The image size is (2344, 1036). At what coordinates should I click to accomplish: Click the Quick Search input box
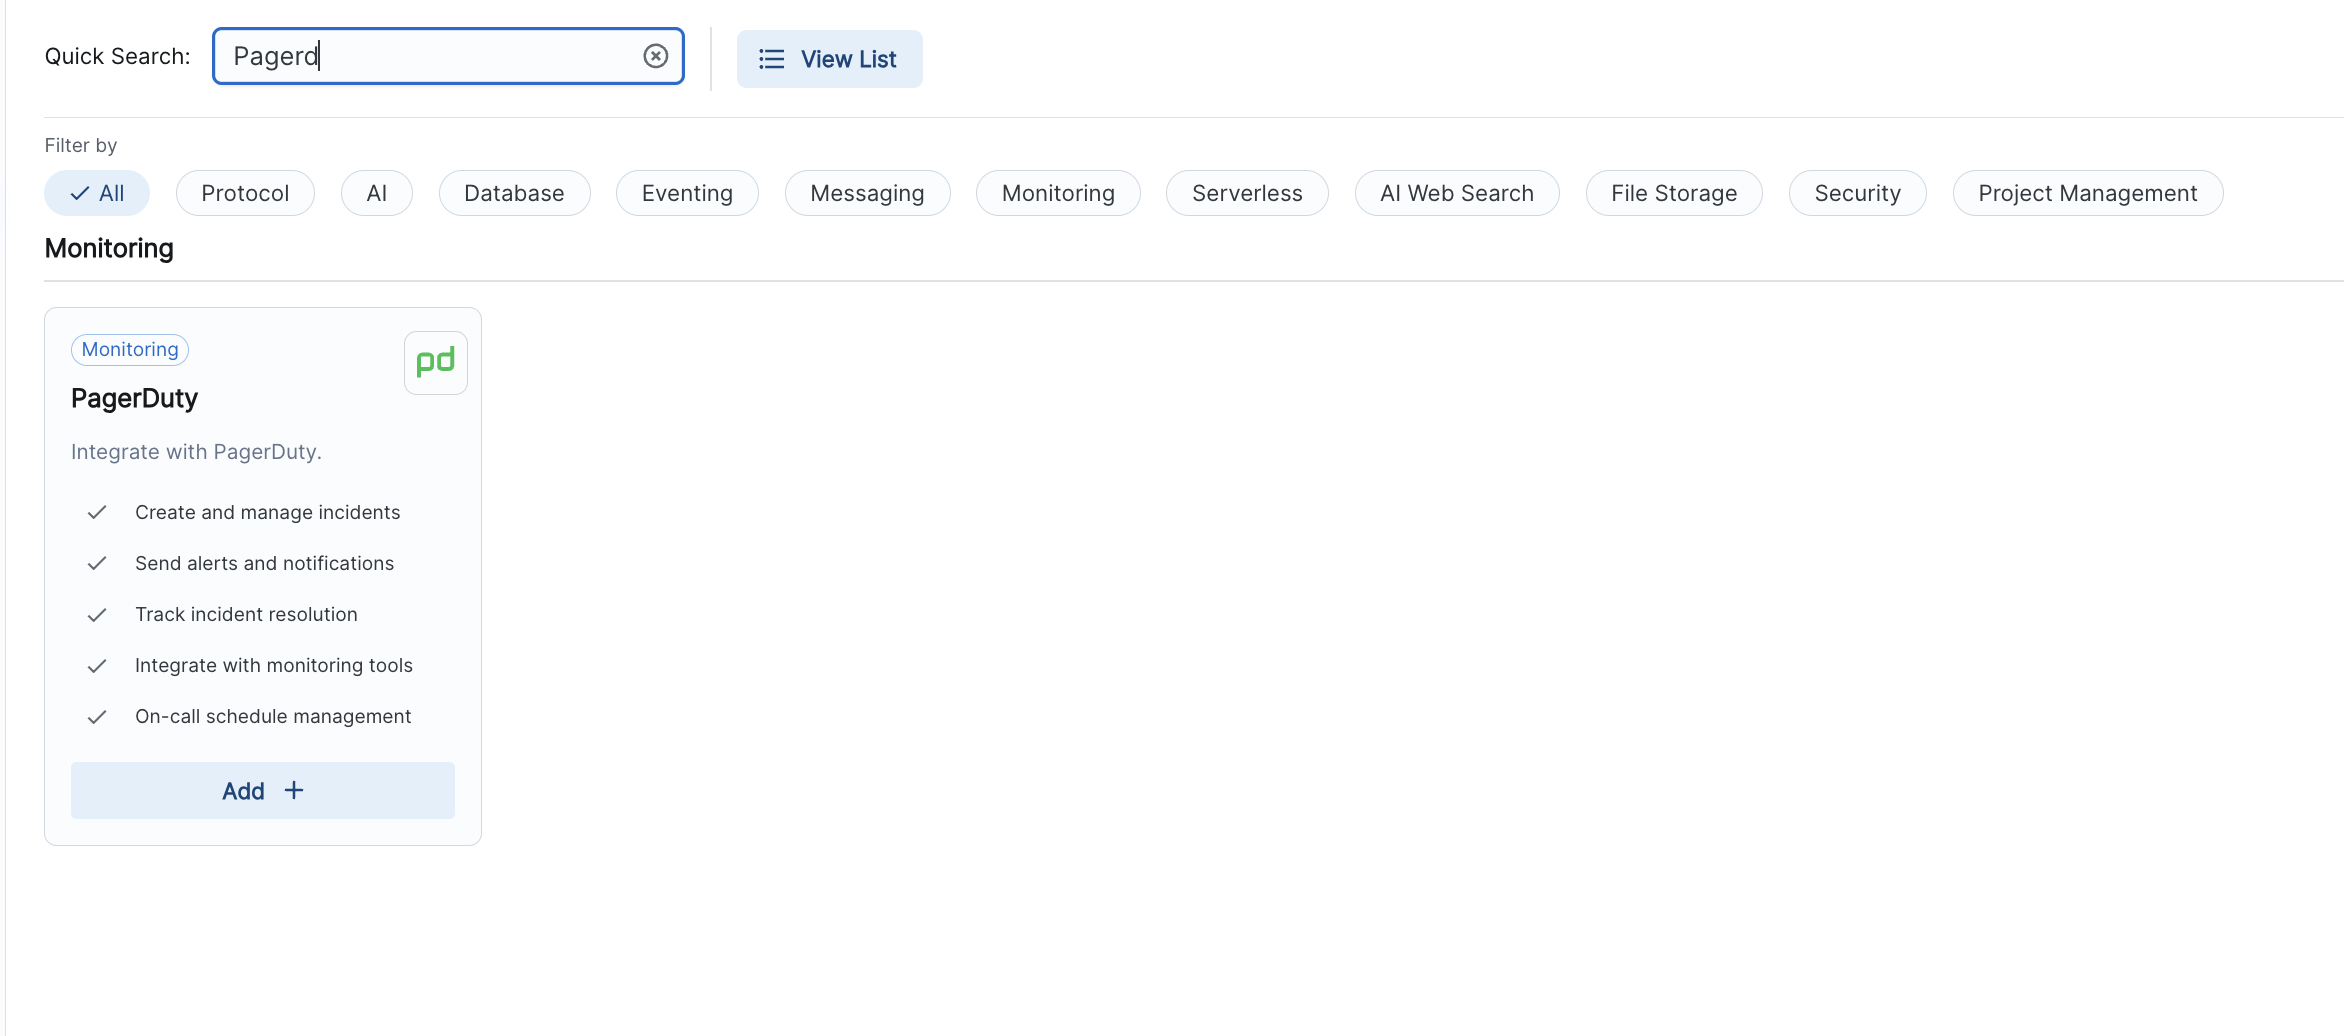click(448, 56)
